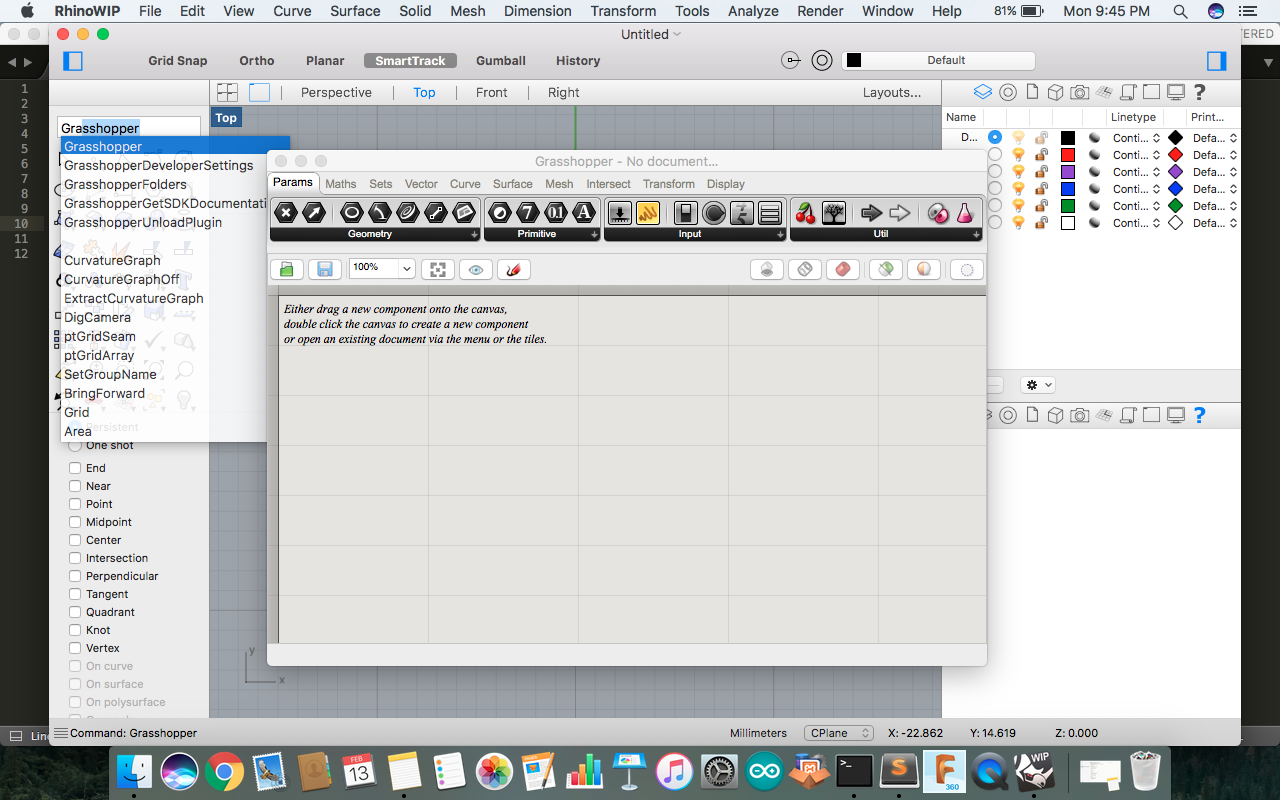1280x800 pixels.
Task: Select the round Button input icon
Action: coord(713,212)
